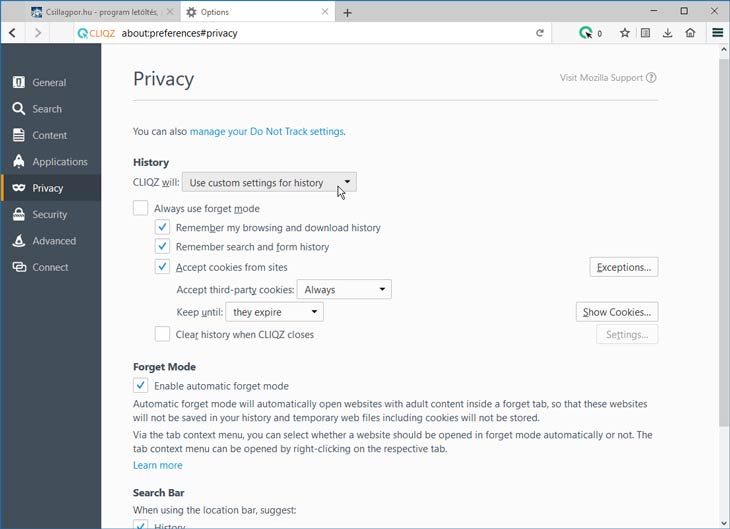730x529 pixels.
Task: Click the Advanced wizard hat icon
Action: (19, 241)
